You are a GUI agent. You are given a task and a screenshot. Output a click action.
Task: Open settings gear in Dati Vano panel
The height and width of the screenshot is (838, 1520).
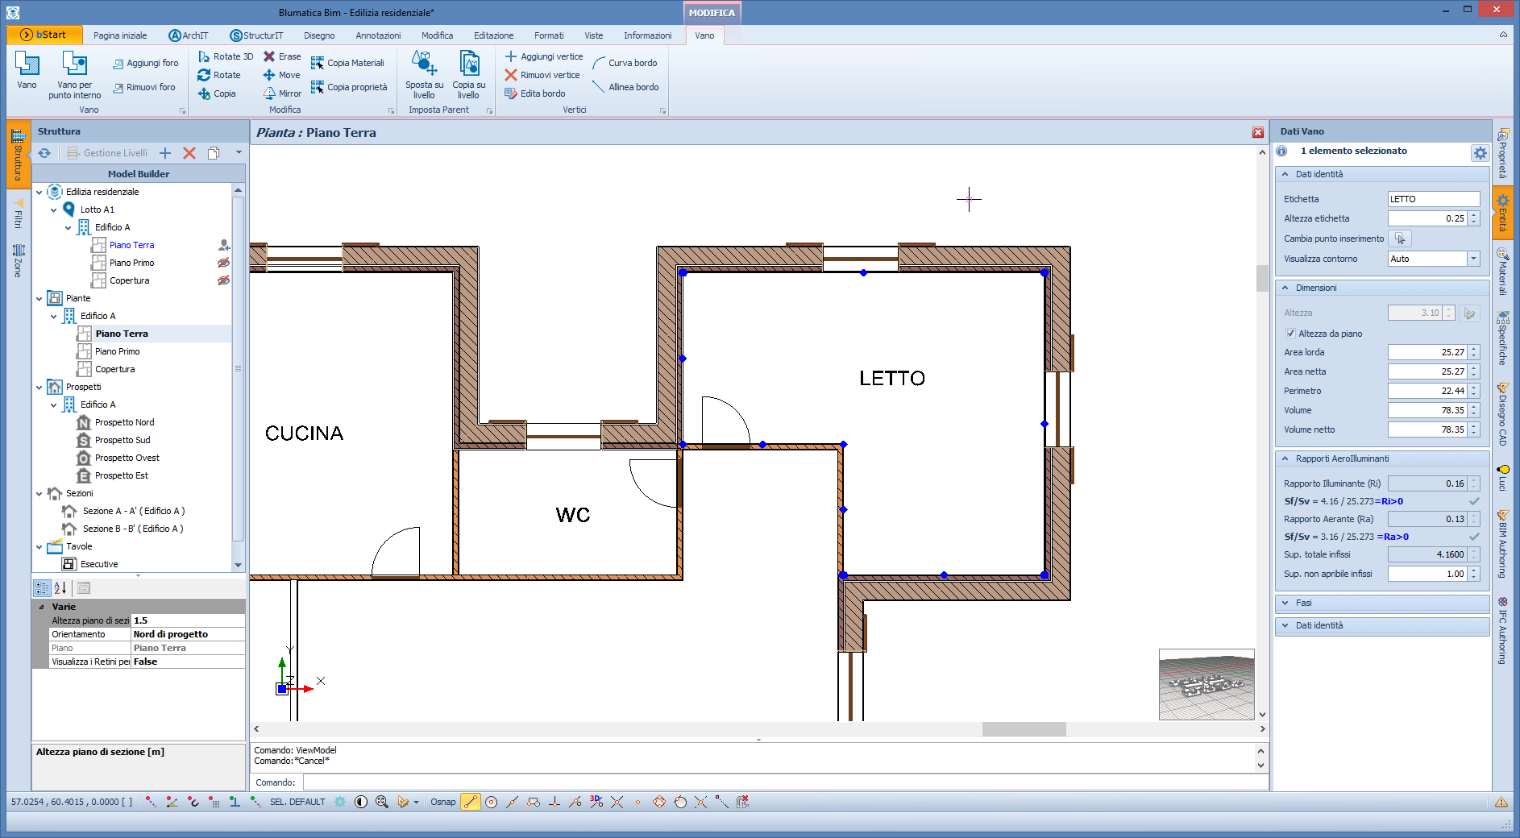1480,153
